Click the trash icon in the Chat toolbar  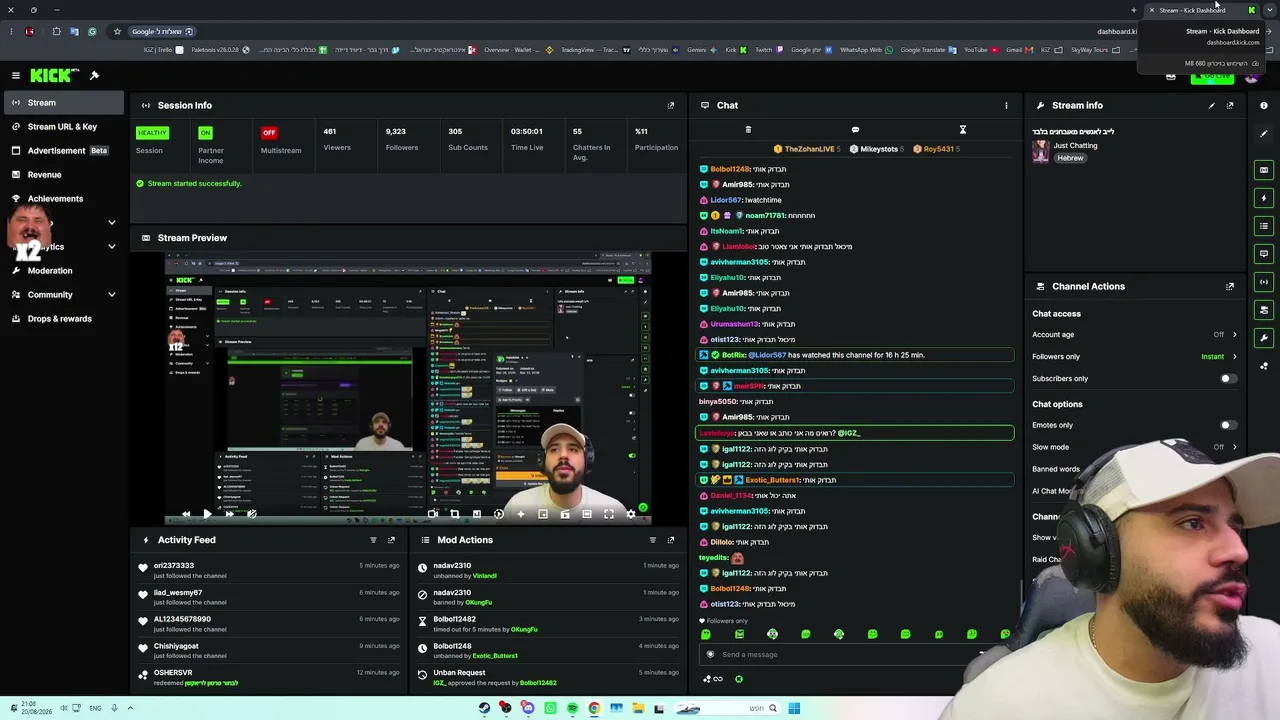[x=748, y=129]
